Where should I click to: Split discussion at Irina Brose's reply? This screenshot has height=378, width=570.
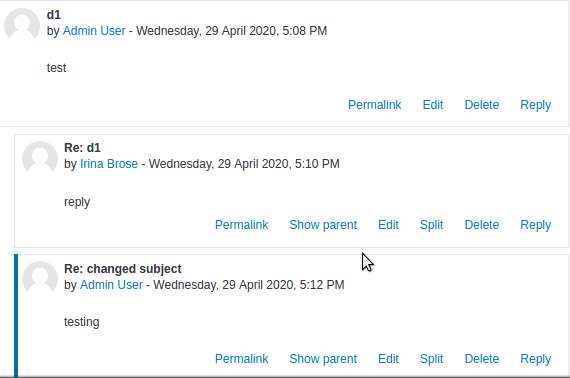pos(431,225)
